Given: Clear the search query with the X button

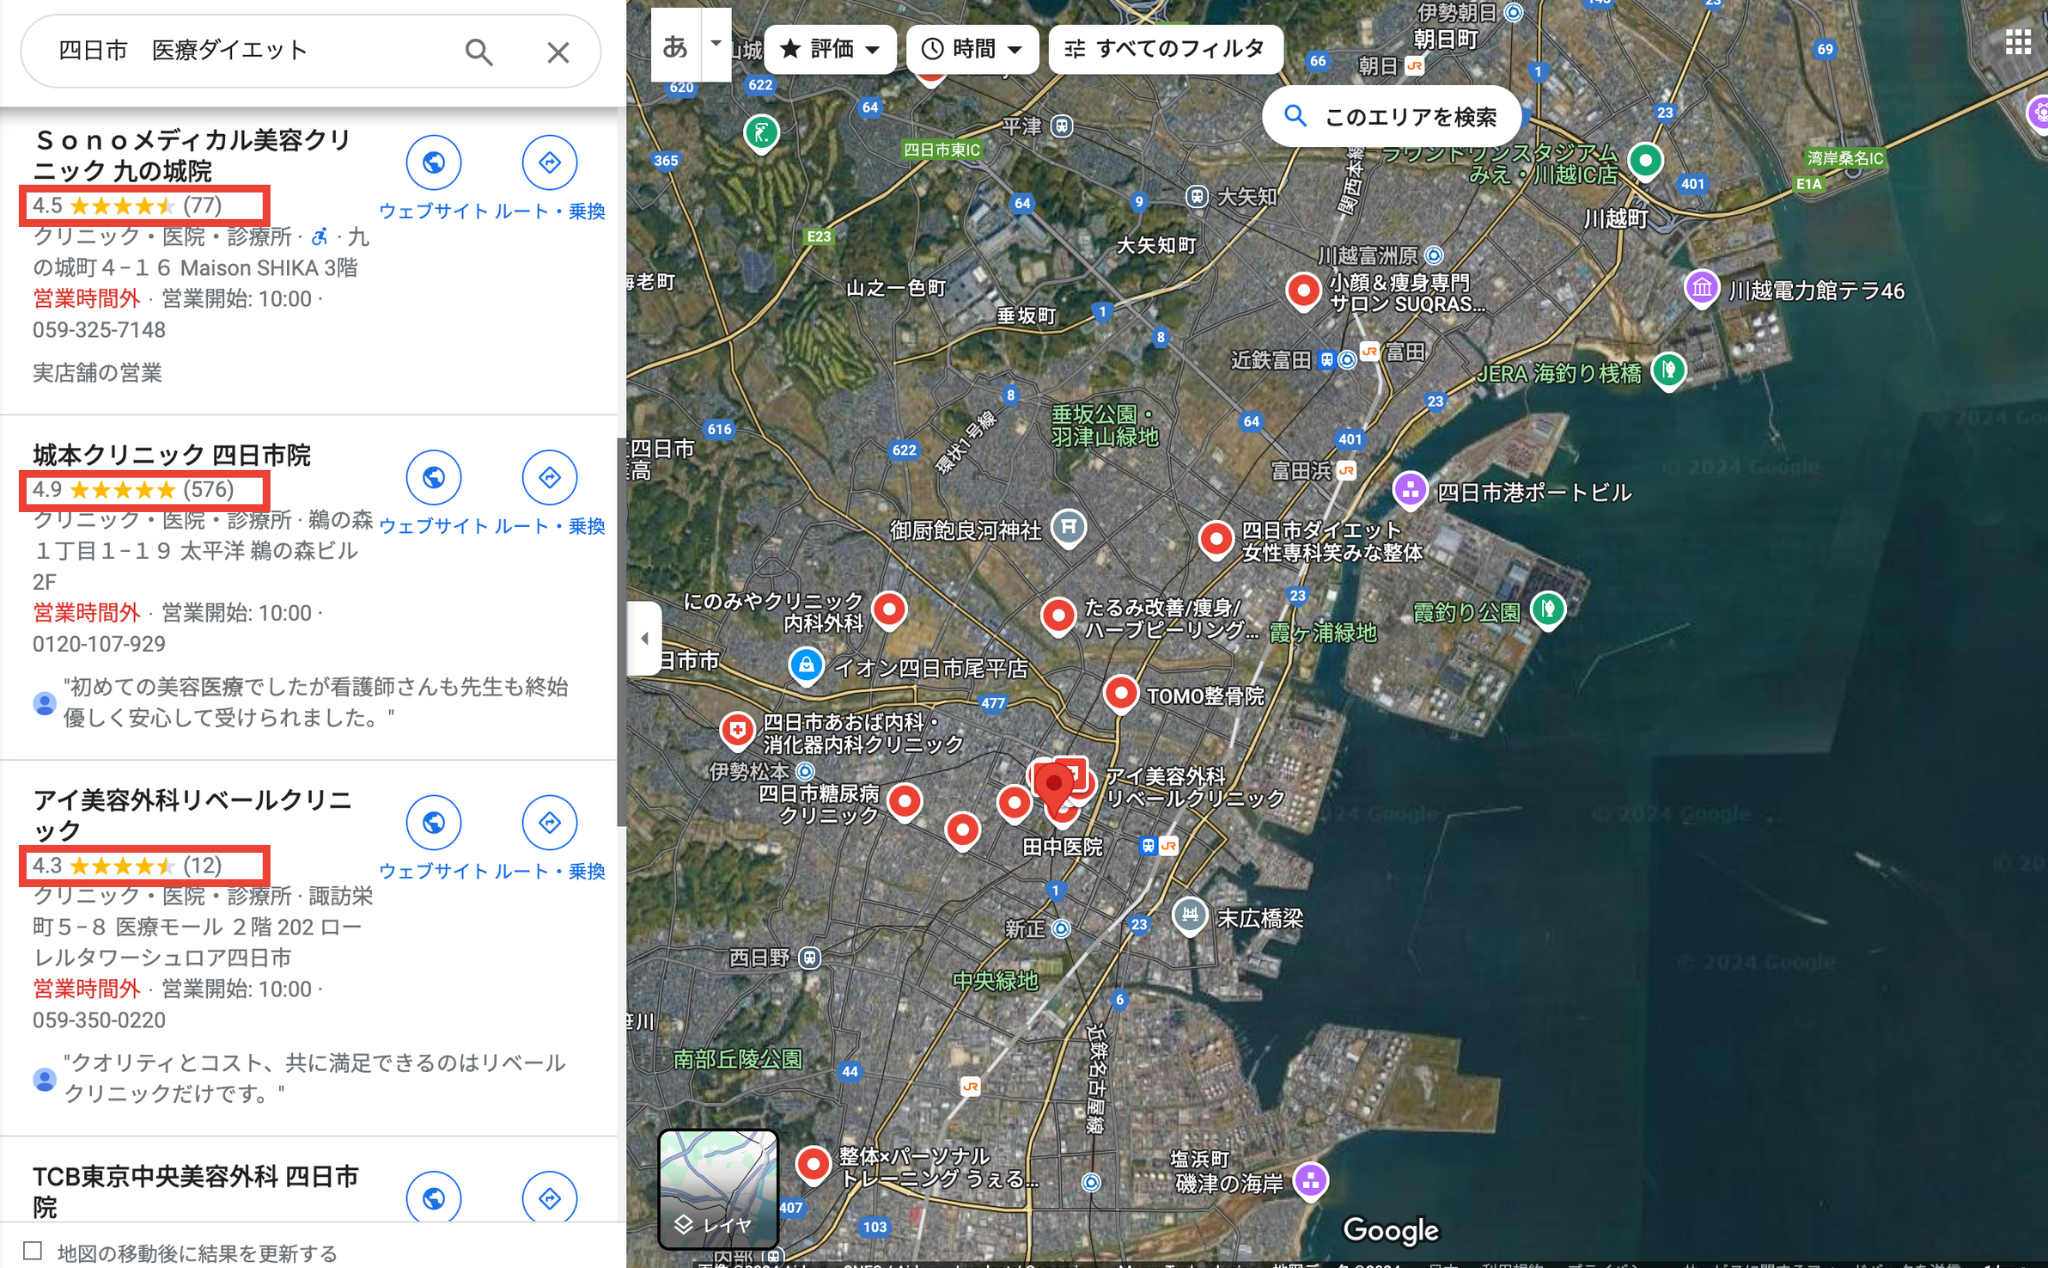Looking at the screenshot, I should (x=558, y=51).
